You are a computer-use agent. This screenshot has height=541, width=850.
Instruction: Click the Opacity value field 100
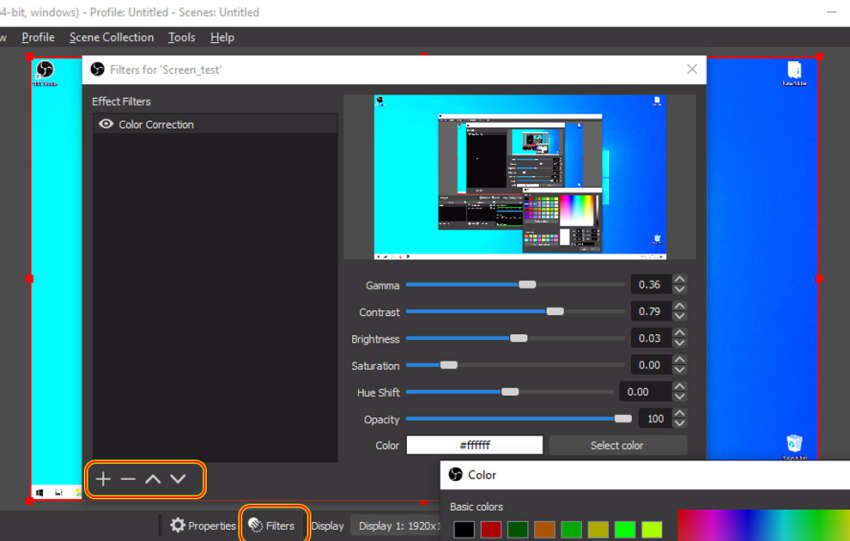(655, 418)
